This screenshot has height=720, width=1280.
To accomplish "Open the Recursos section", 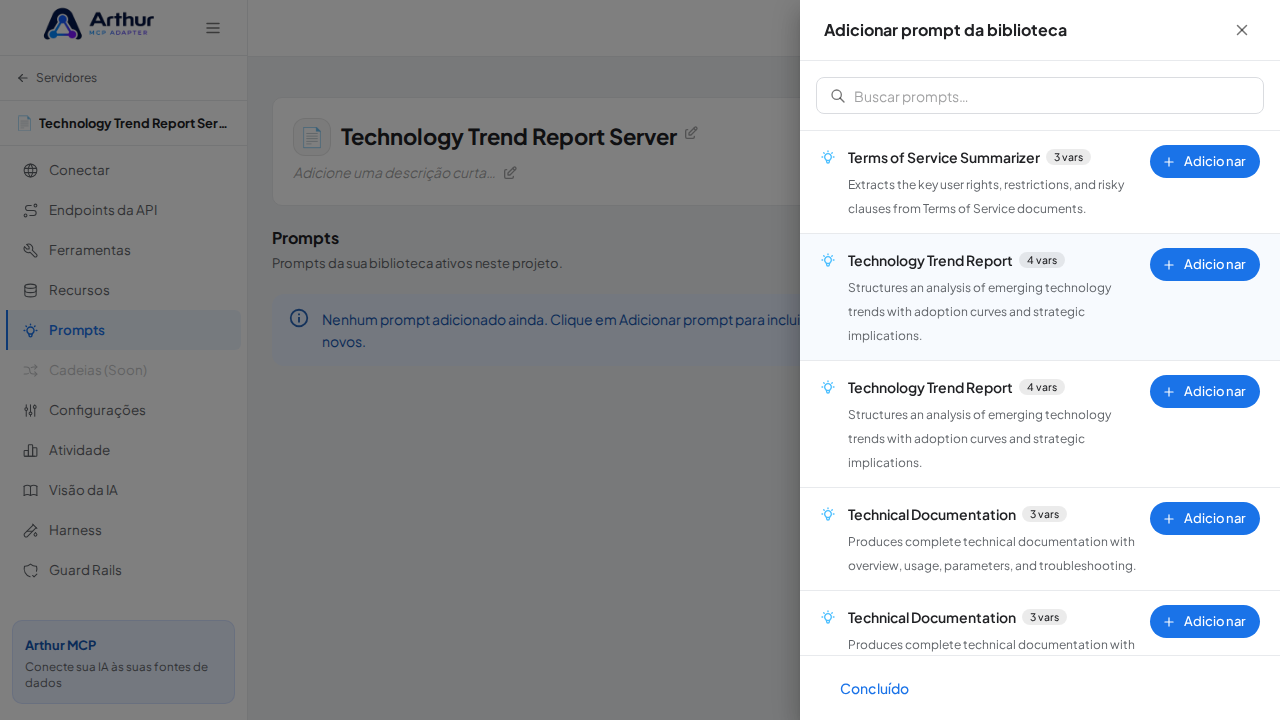I will coord(123,290).
